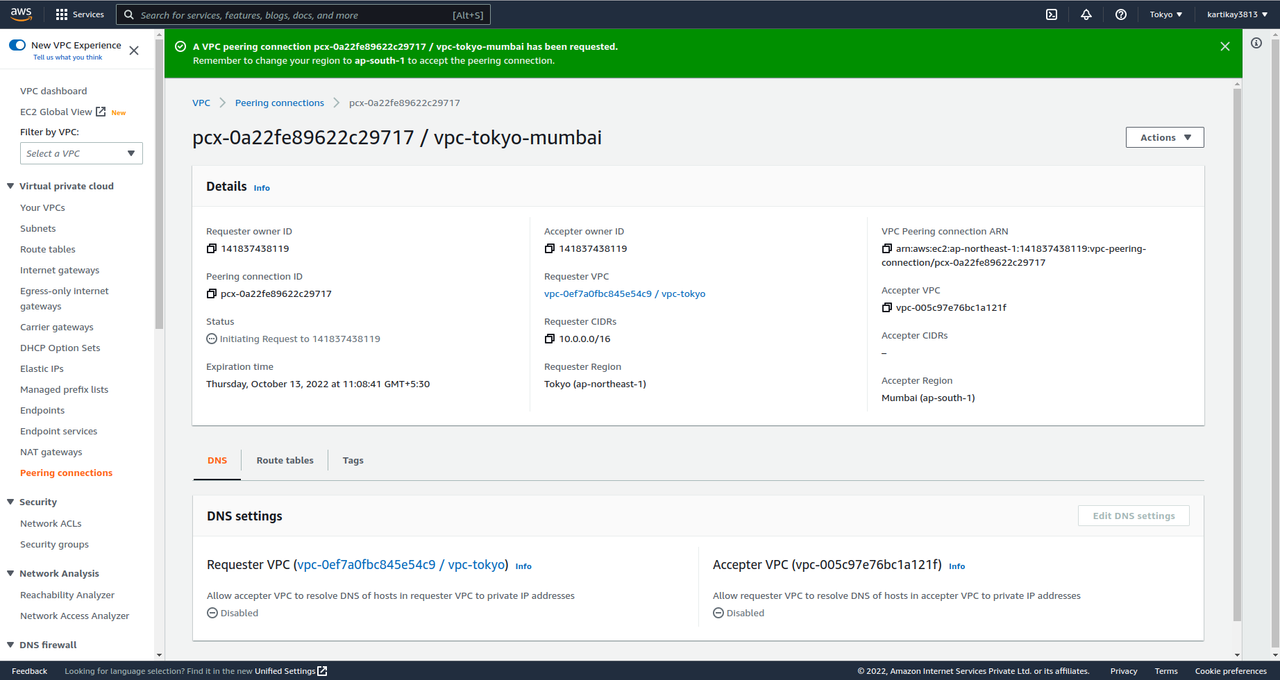Open Network ACLs
Viewport: 1280px width, 680px height.
coord(51,524)
